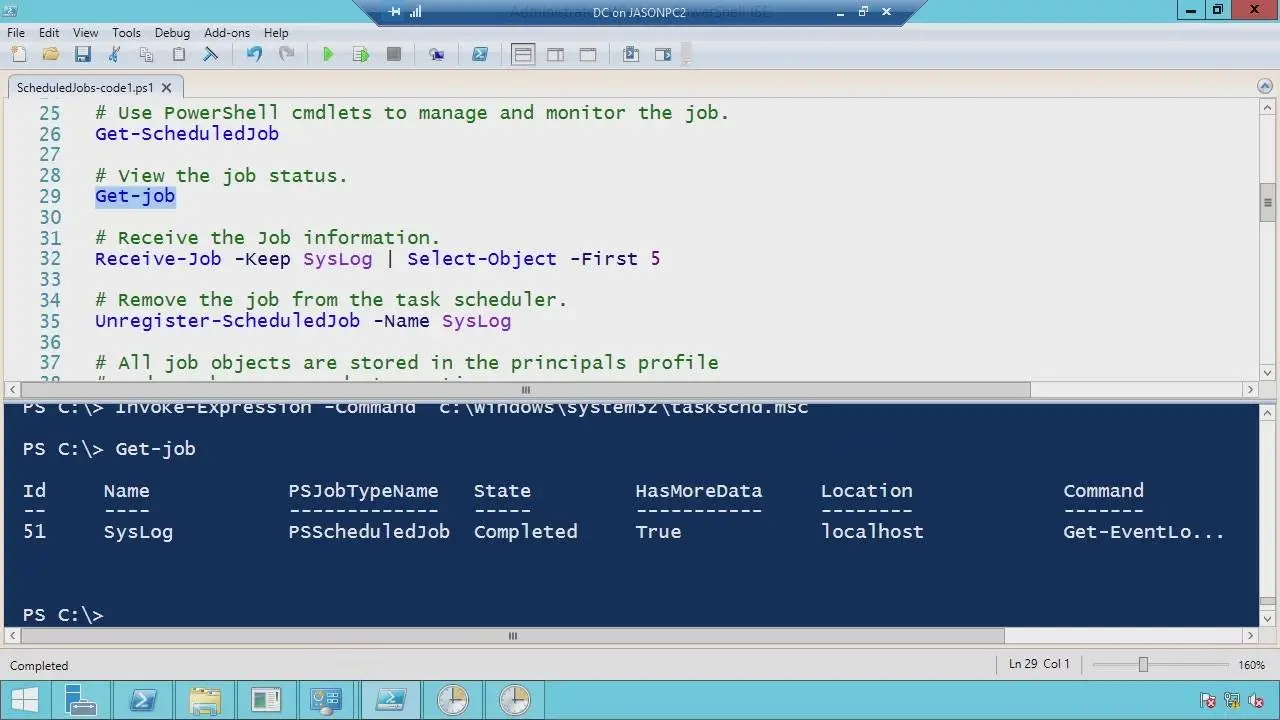Open New Remote PowerShell Tab
Viewport: 1280px width, 720px height.
click(x=436, y=54)
